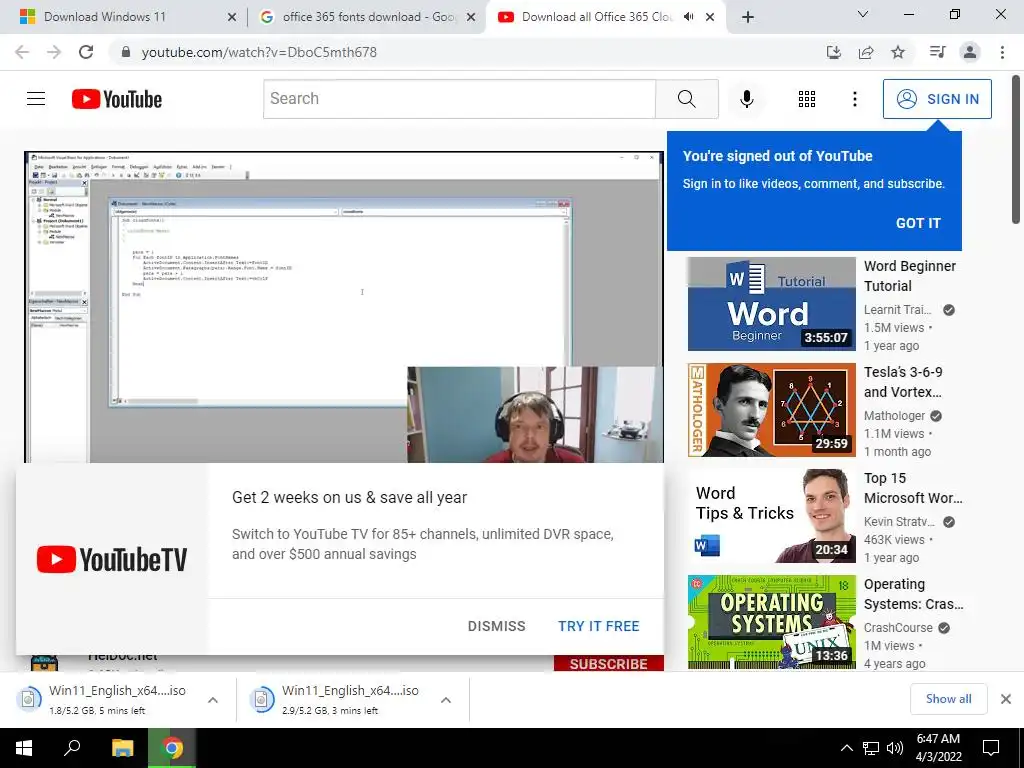
Task: Open the taskbar clock showing 6:47 AM
Action: (938, 748)
